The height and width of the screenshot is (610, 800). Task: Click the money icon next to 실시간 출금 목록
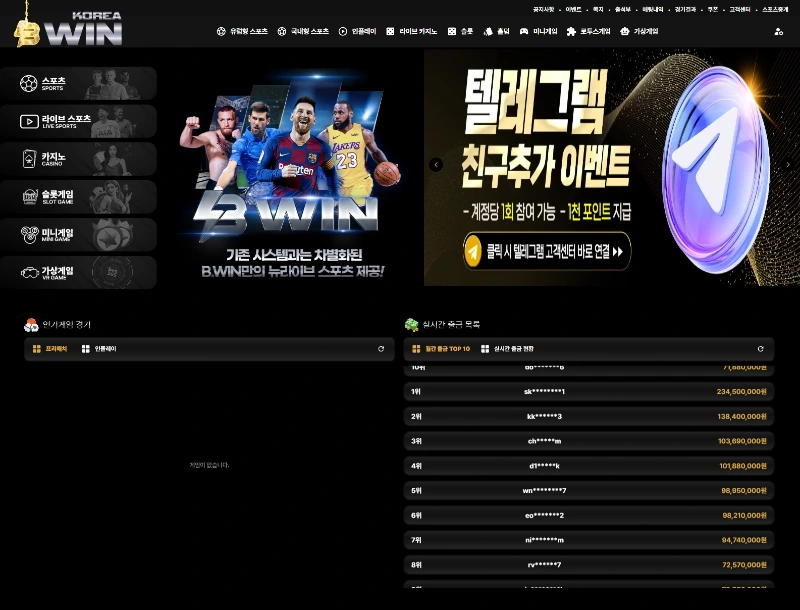coord(412,325)
